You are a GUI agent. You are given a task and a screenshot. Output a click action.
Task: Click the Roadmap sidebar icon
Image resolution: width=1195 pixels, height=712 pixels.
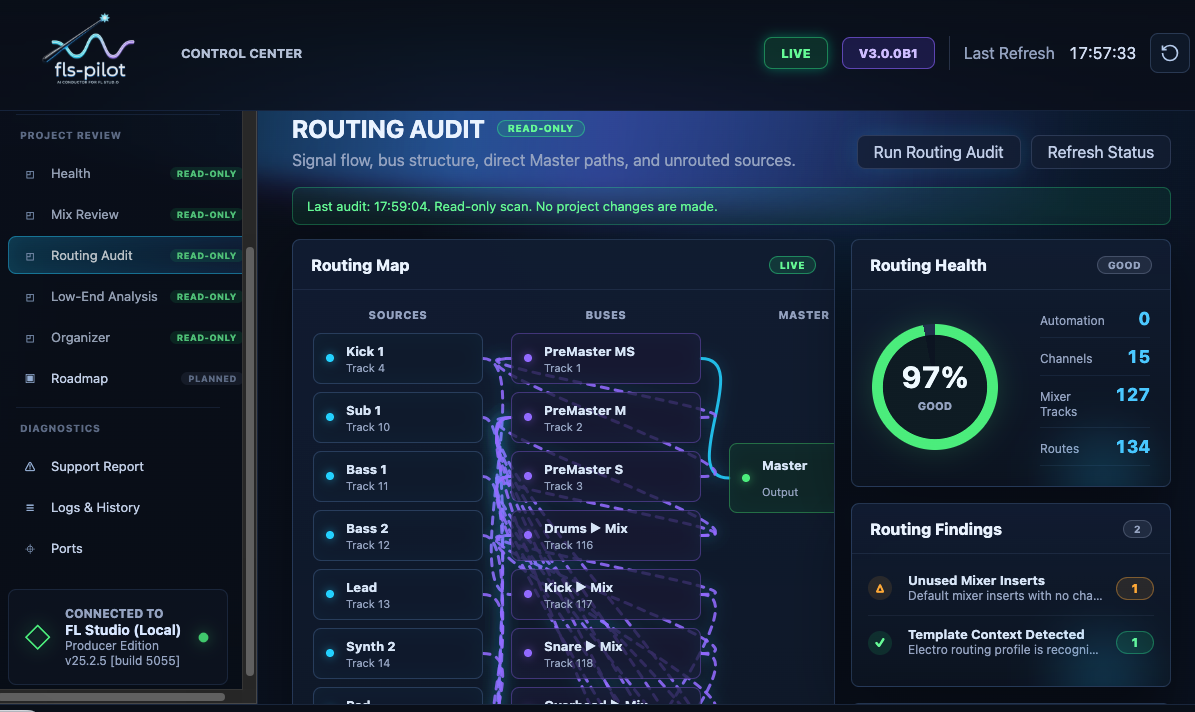coord(30,379)
